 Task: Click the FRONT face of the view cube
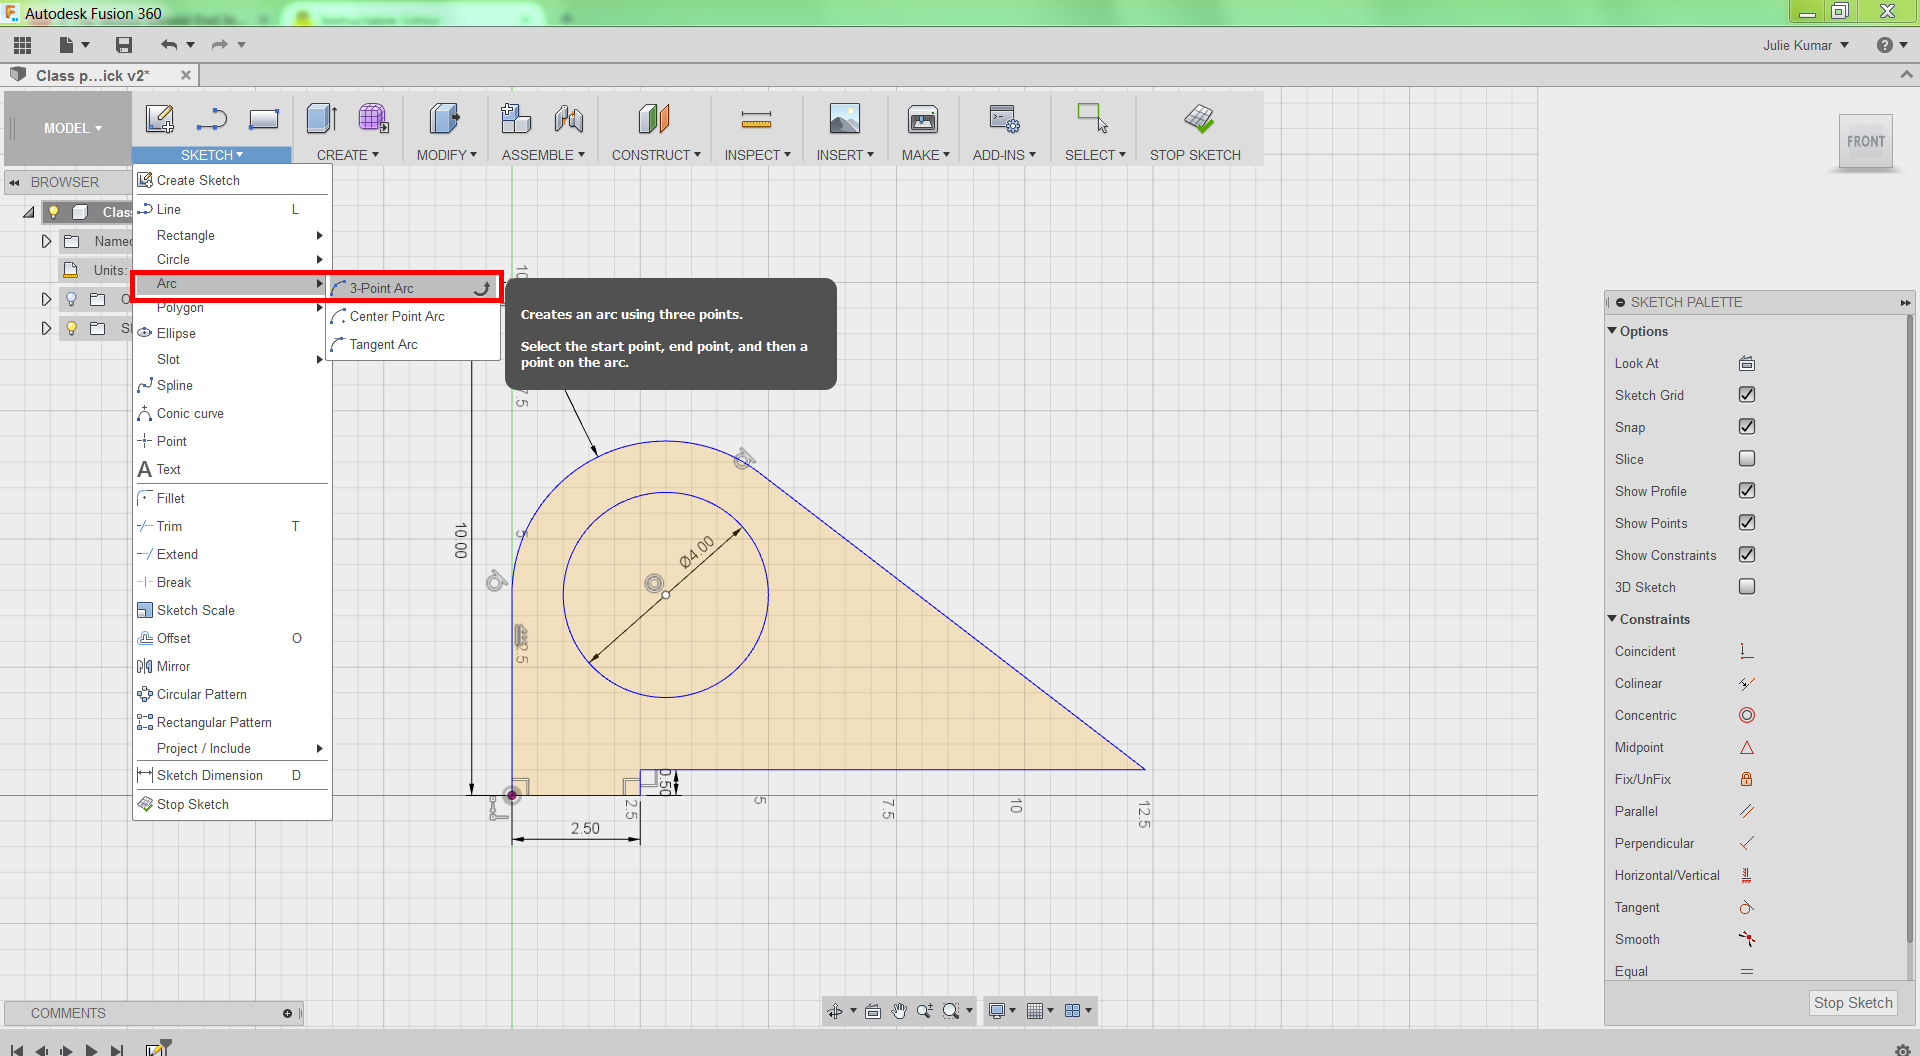pos(1865,142)
